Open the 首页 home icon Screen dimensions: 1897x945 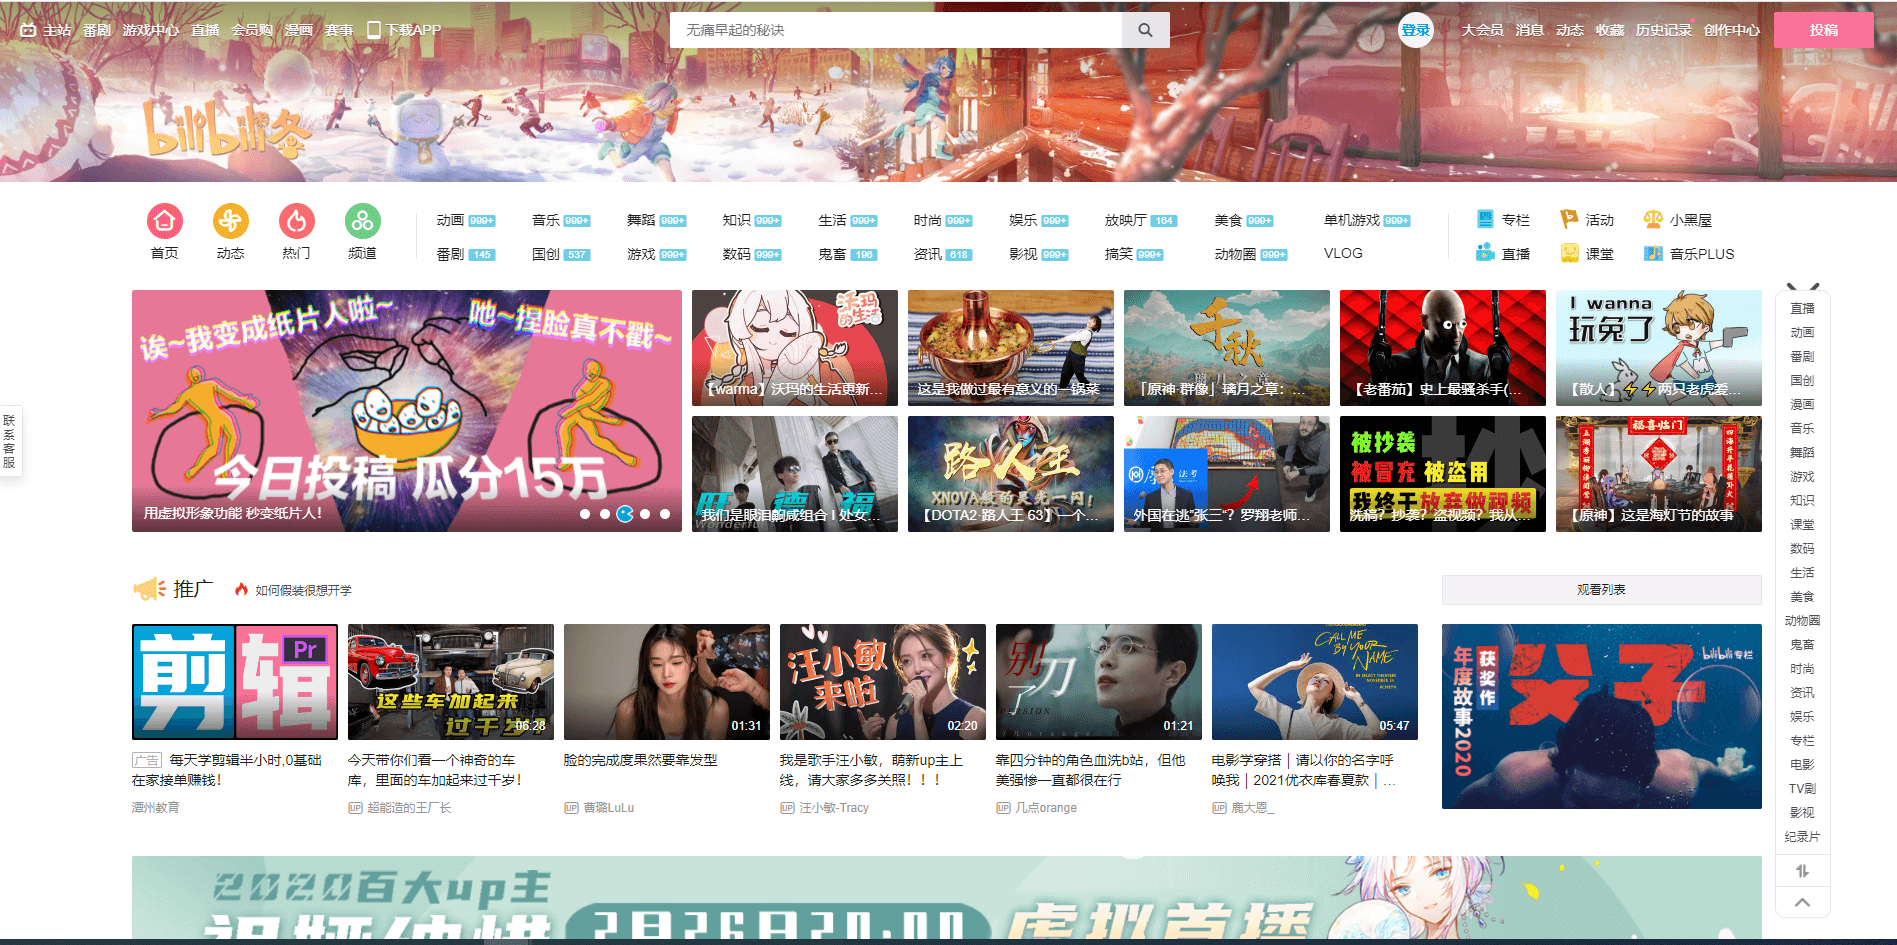pos(165,220)
